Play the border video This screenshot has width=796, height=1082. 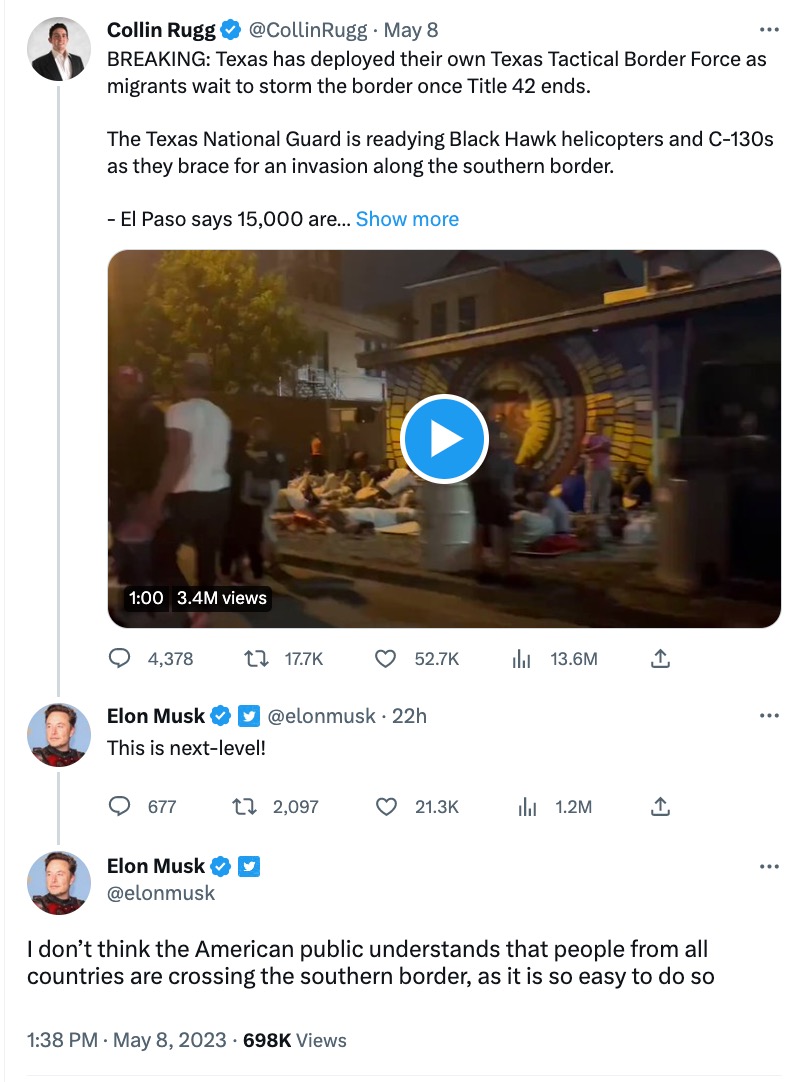[444, 439]
